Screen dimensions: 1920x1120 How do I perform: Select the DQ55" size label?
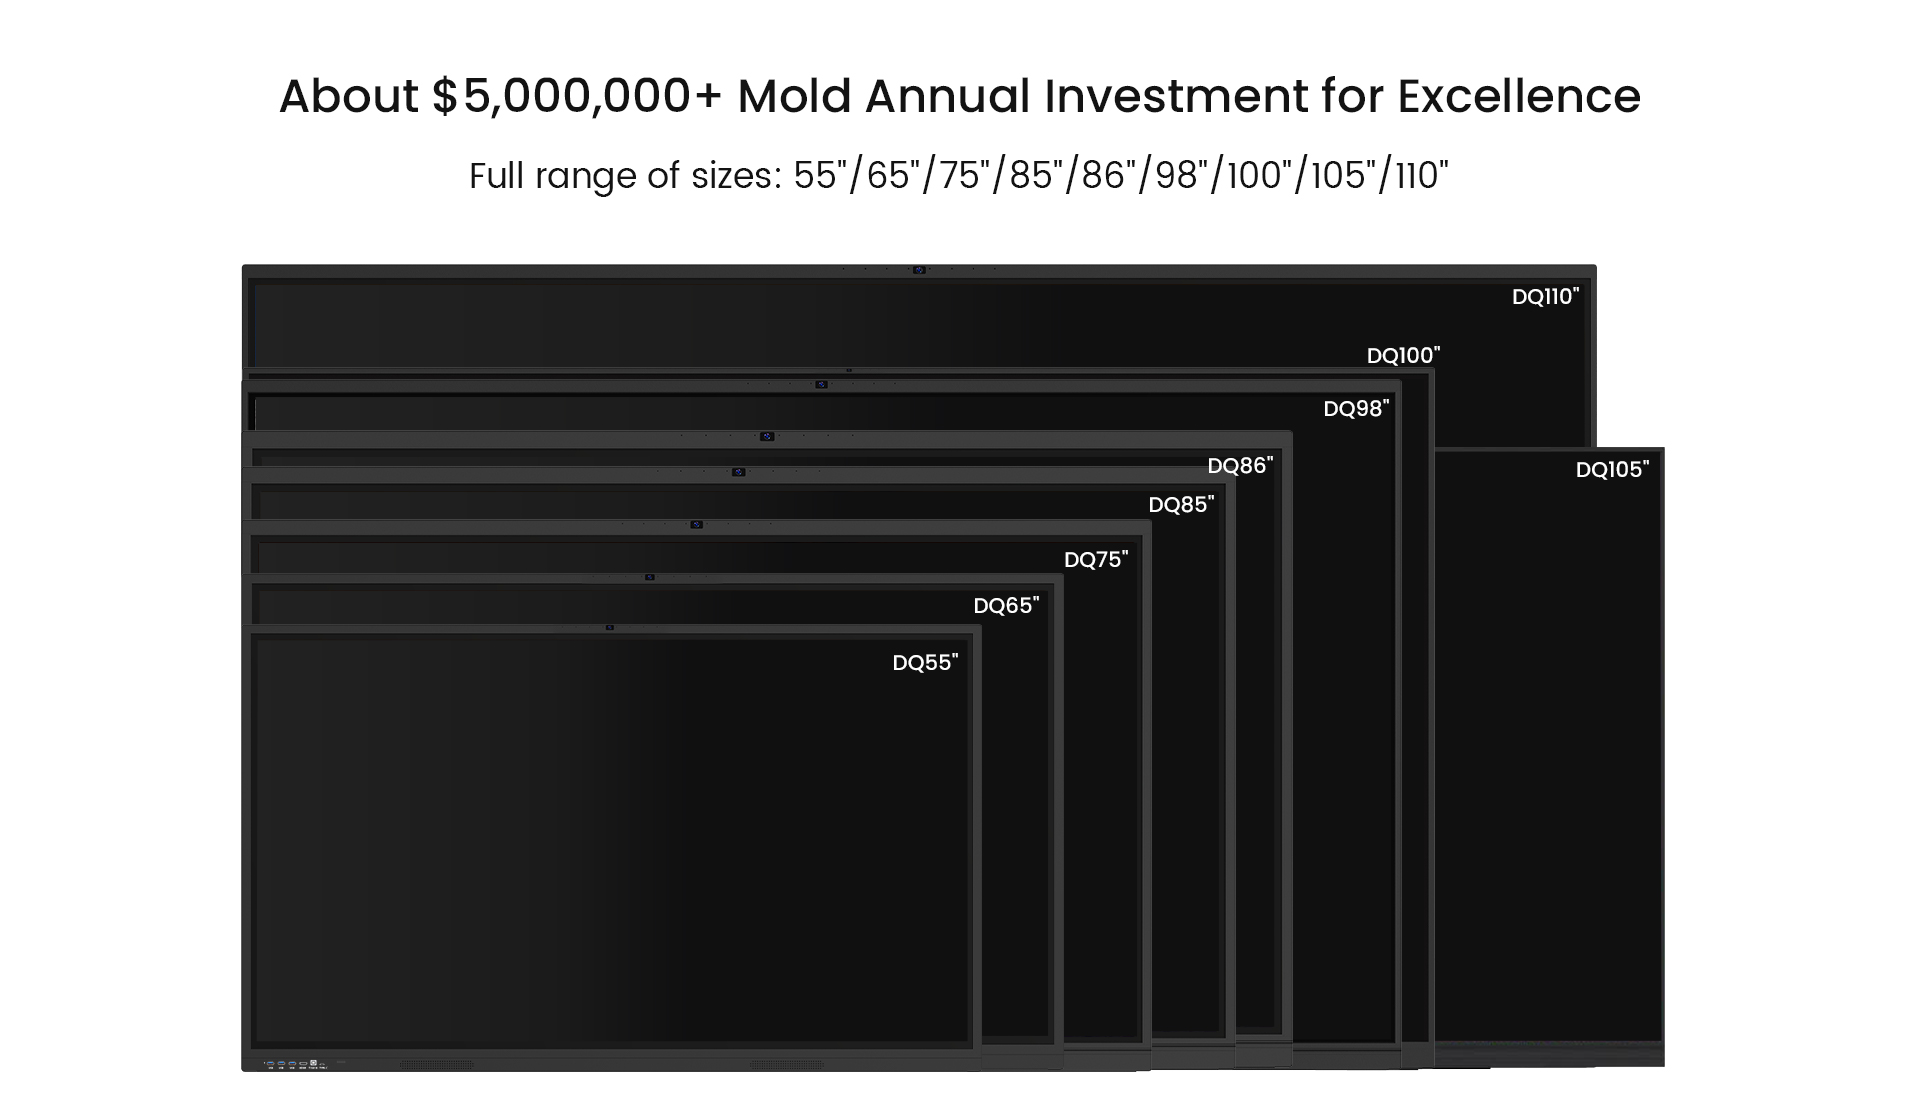pos(925,663)
